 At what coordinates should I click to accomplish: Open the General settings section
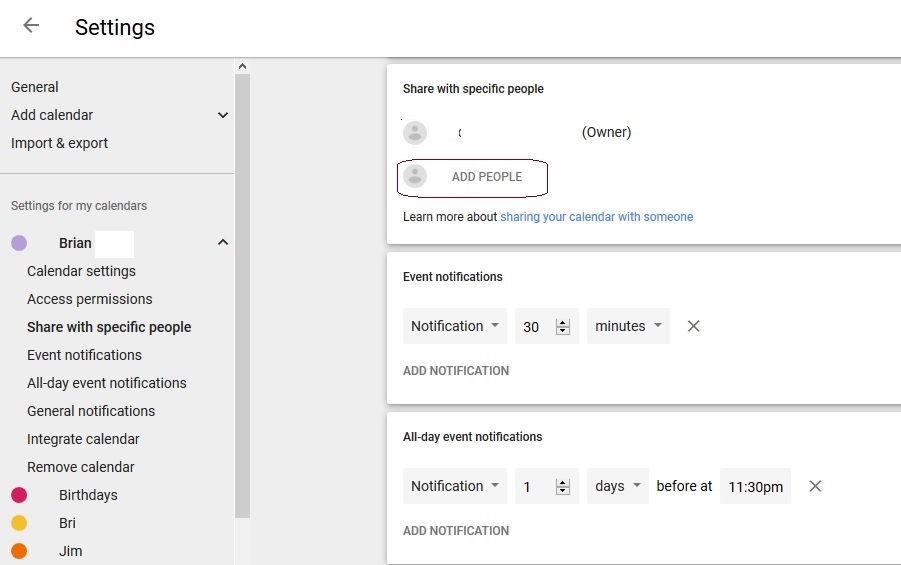35,87
